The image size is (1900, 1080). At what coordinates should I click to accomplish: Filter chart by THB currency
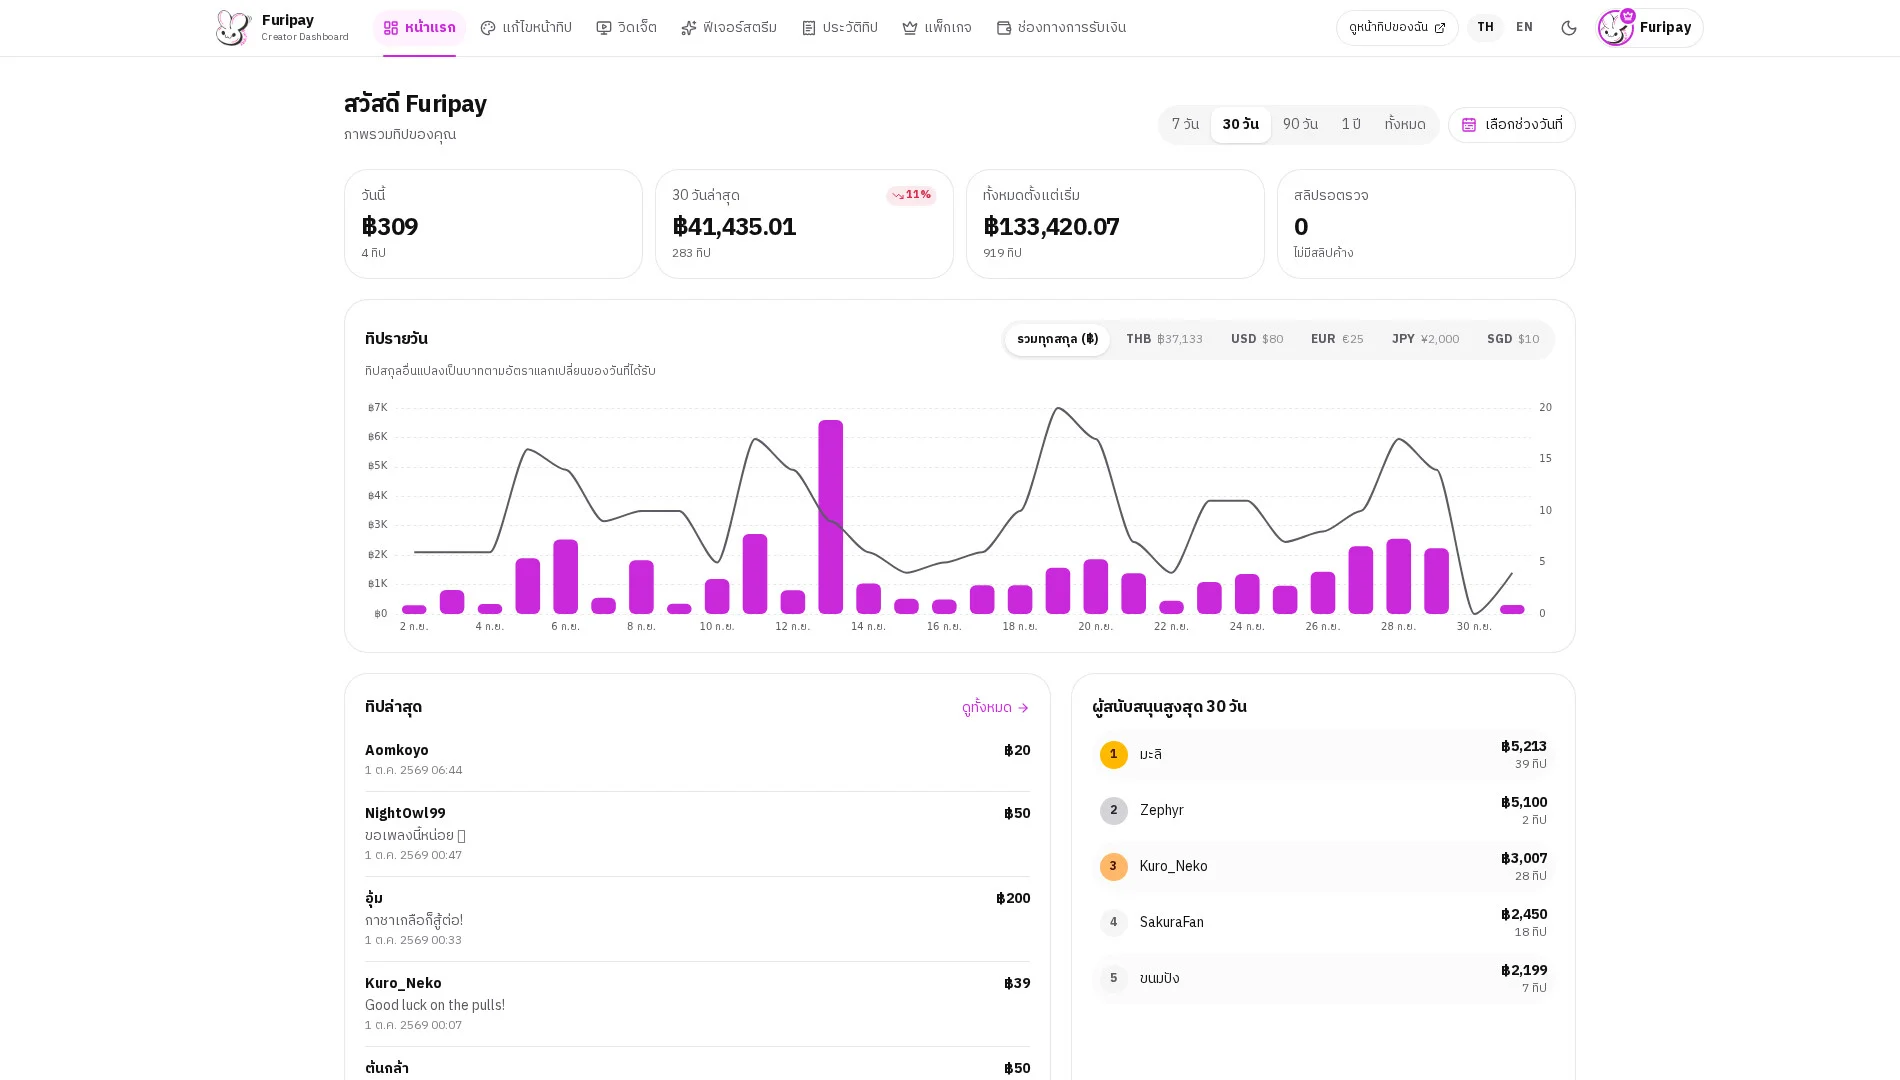coord(1164,340)
